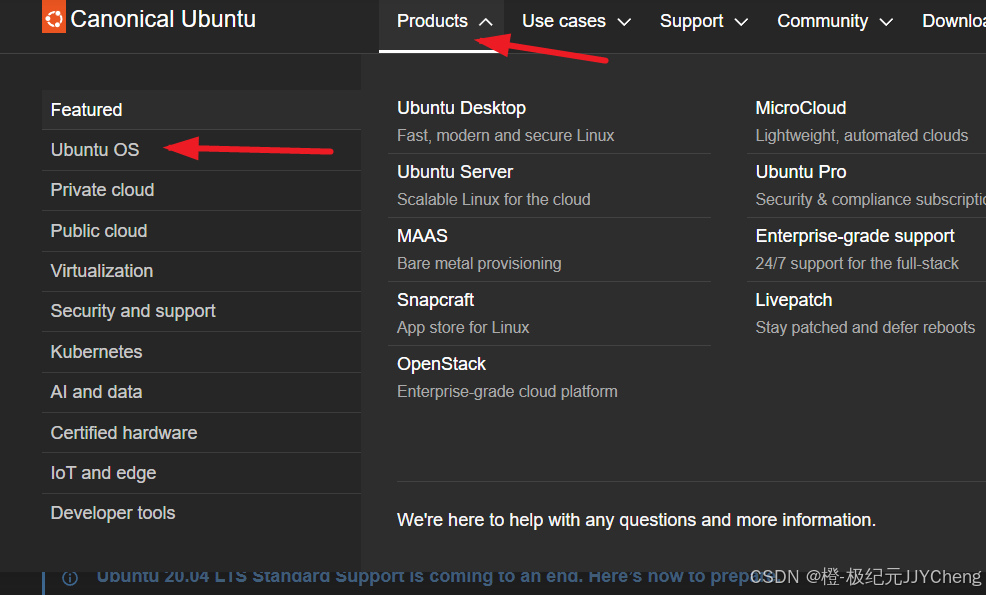Expand the Support menu chevron
Image resolution: width=986 pixels, height=595 pixels.
741,22
